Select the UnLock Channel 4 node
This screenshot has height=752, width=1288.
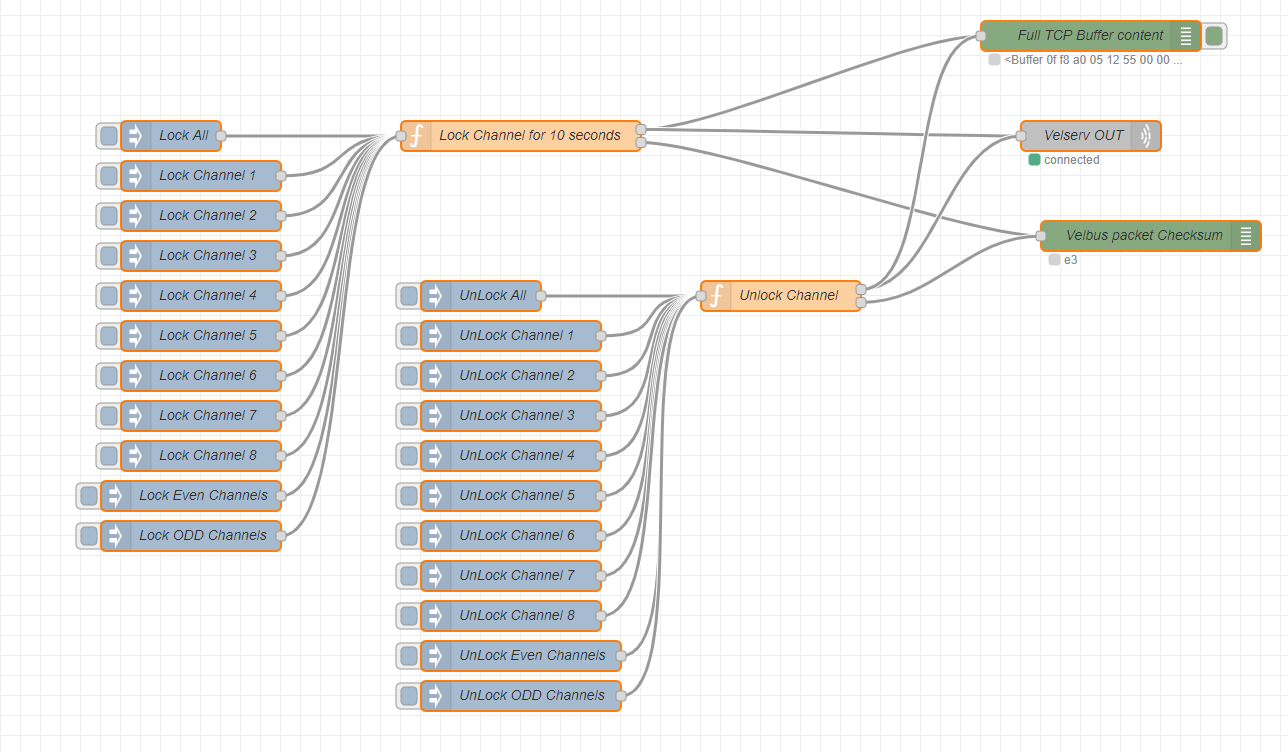pyautogui.click(x=511, y=456)
